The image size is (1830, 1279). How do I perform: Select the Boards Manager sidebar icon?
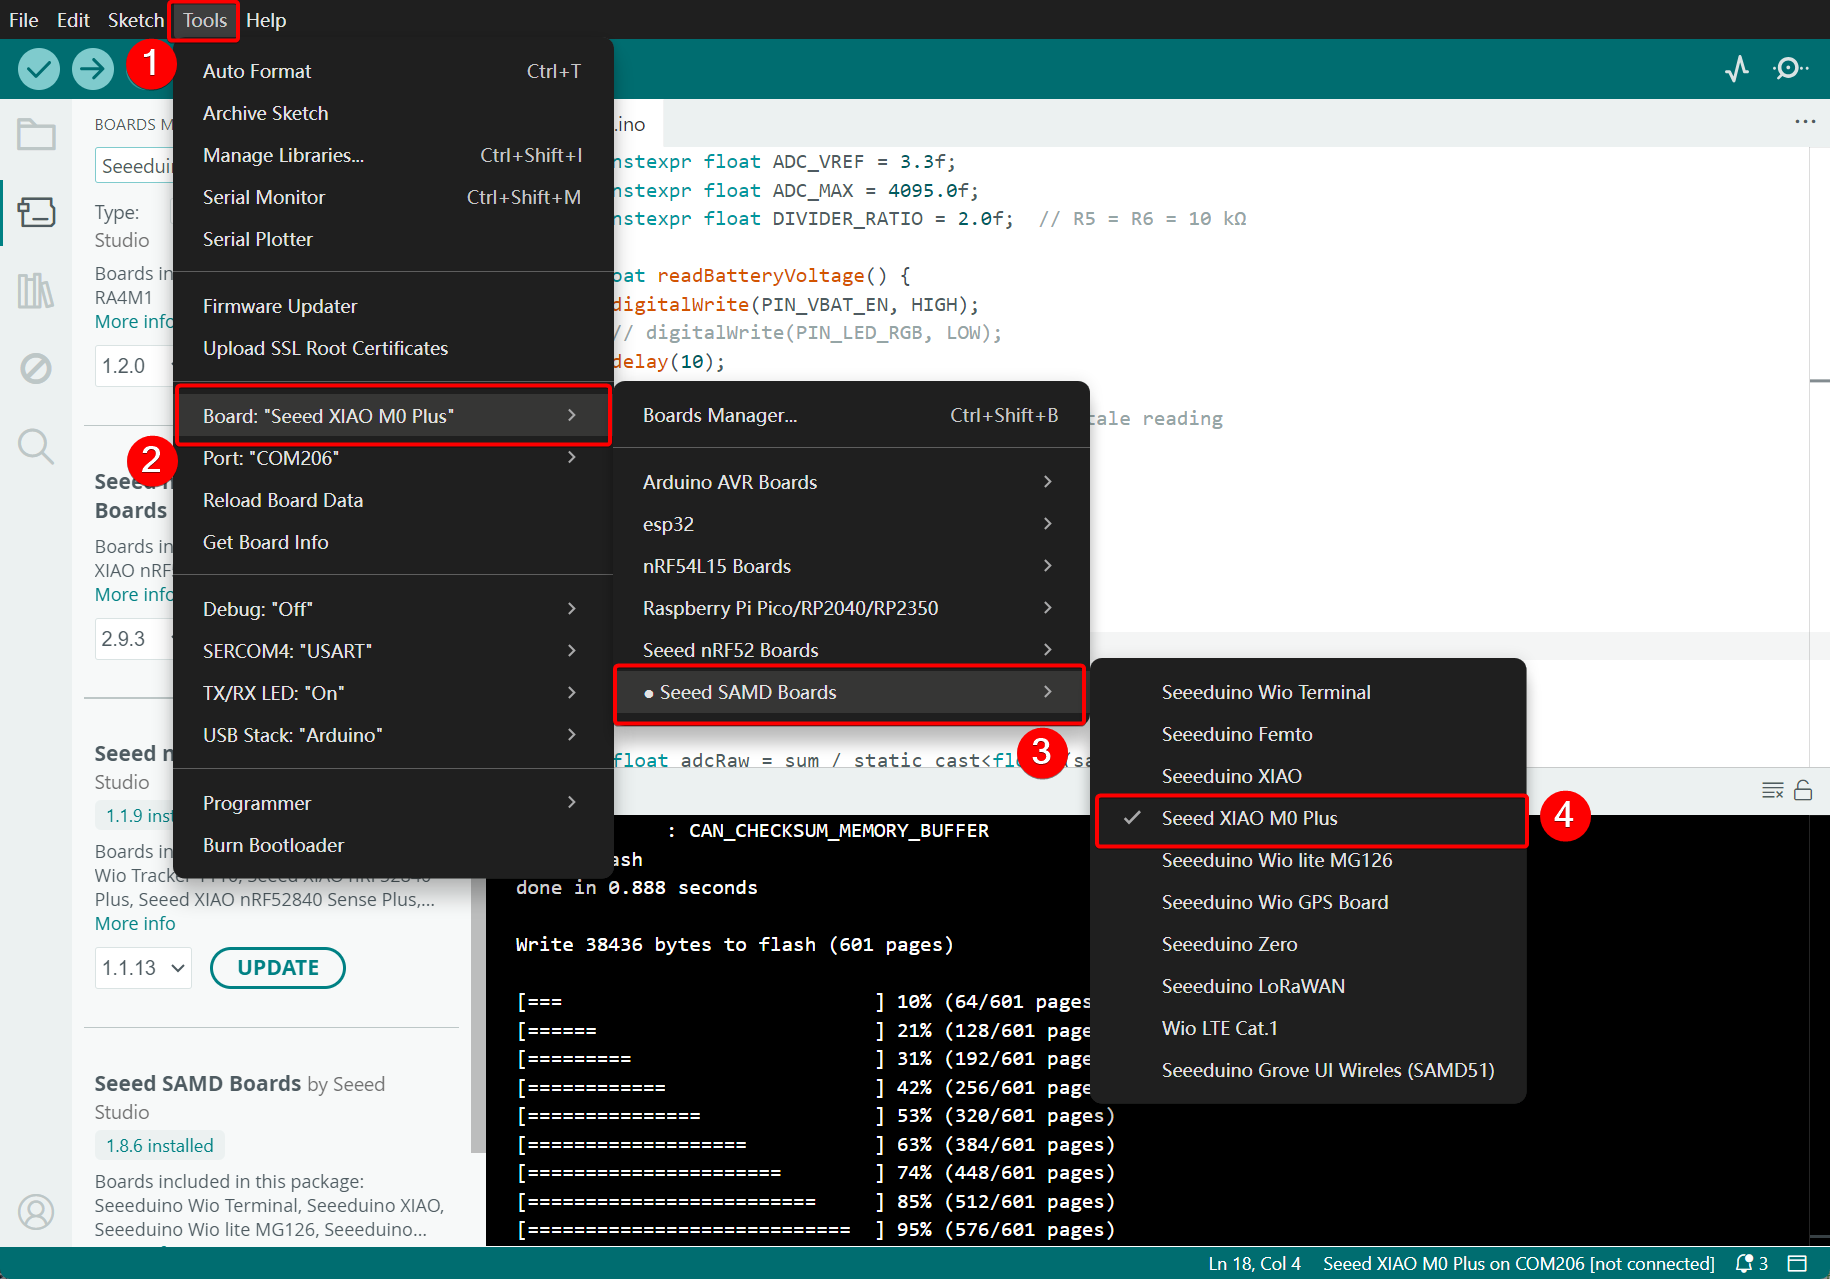pos(36,212)
